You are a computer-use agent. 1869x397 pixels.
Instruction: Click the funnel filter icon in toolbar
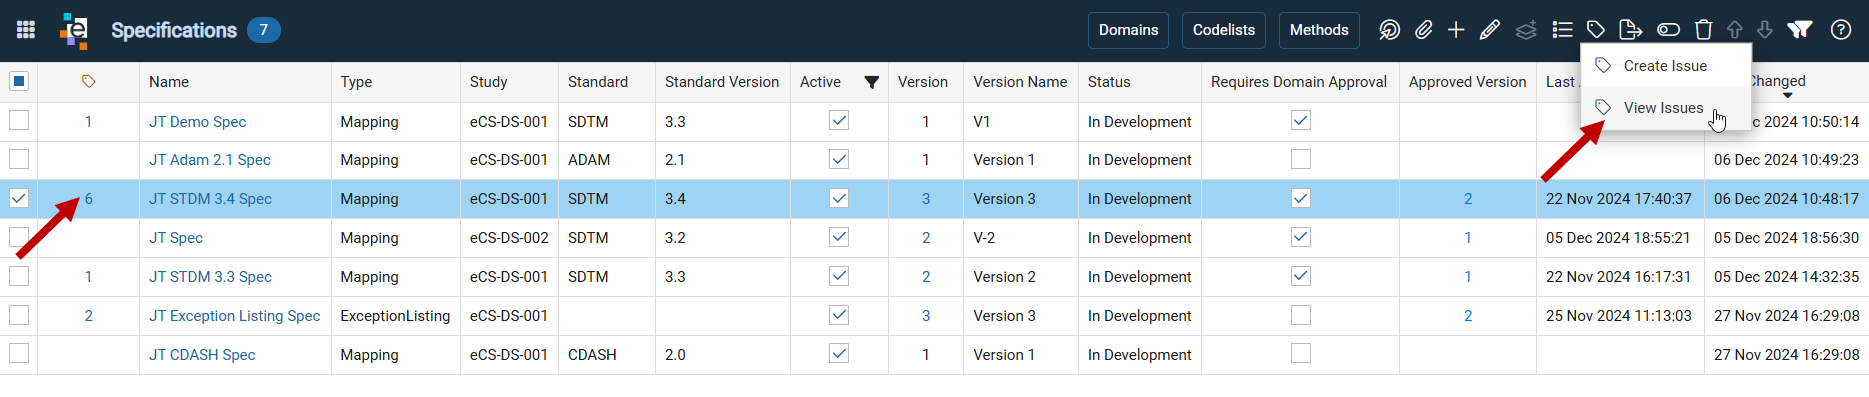pos(1800,30)
